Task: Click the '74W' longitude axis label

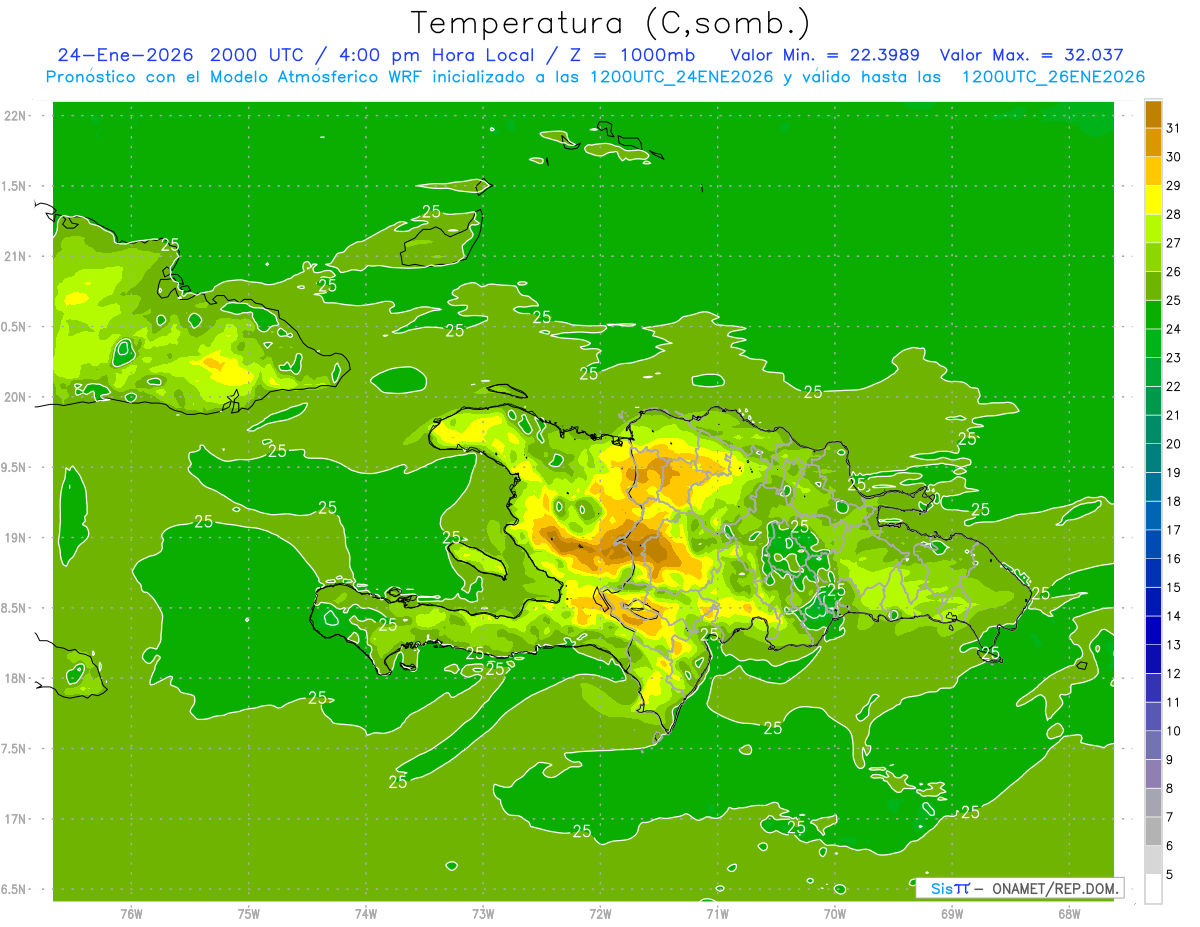Action: tap(365, 914)
